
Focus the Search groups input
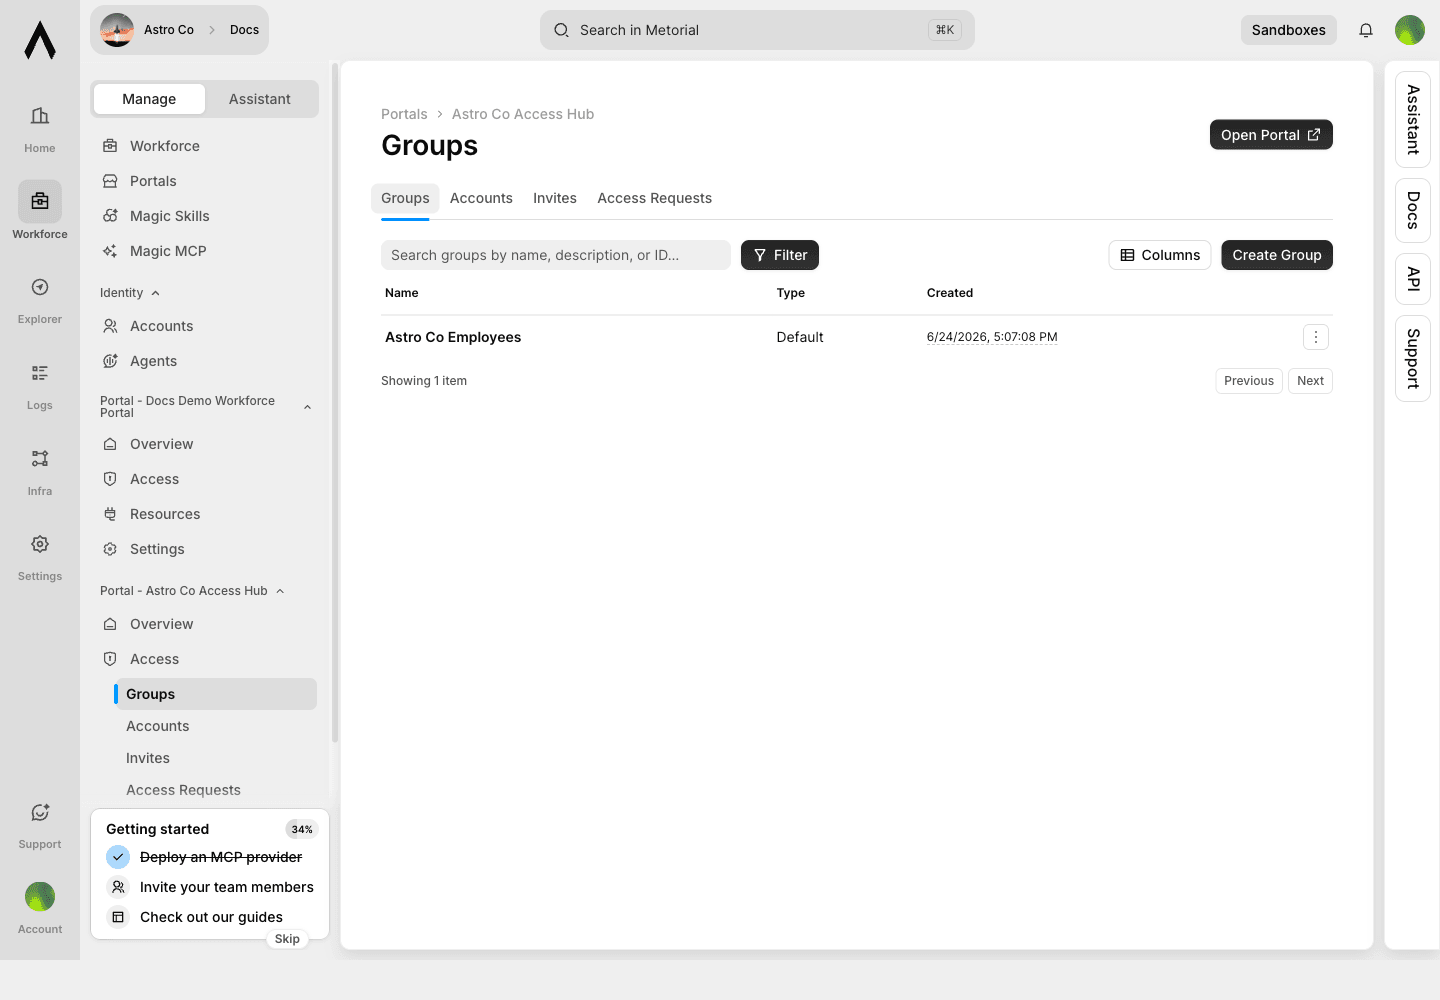click(556, 255)
